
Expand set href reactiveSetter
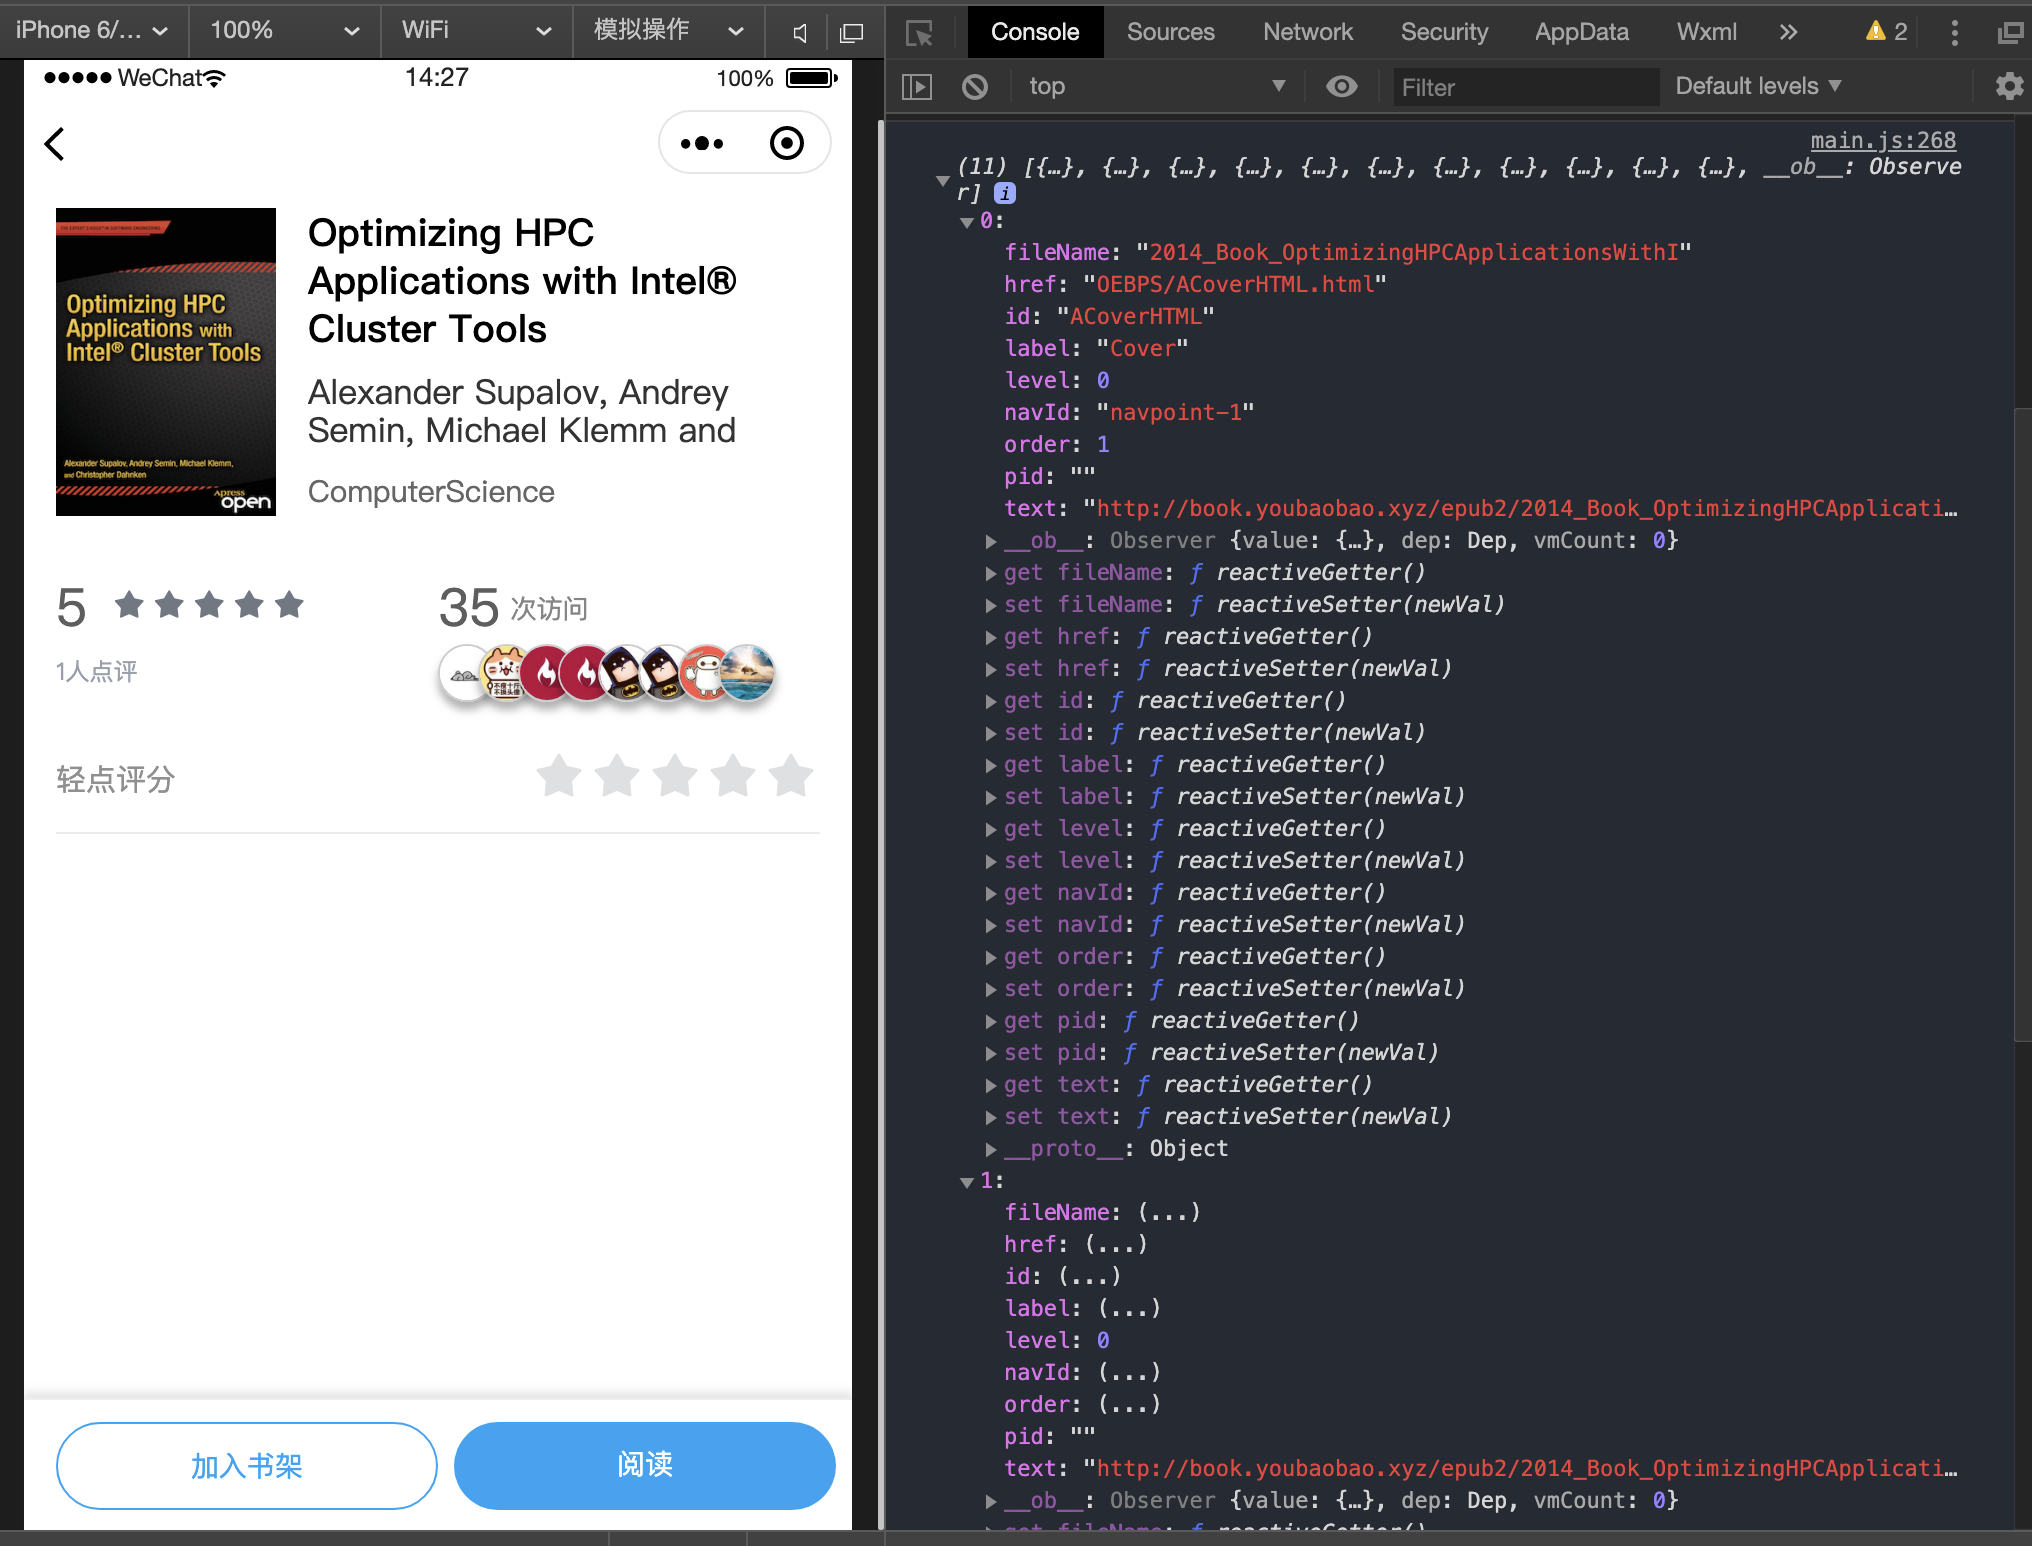pos(991,670)
